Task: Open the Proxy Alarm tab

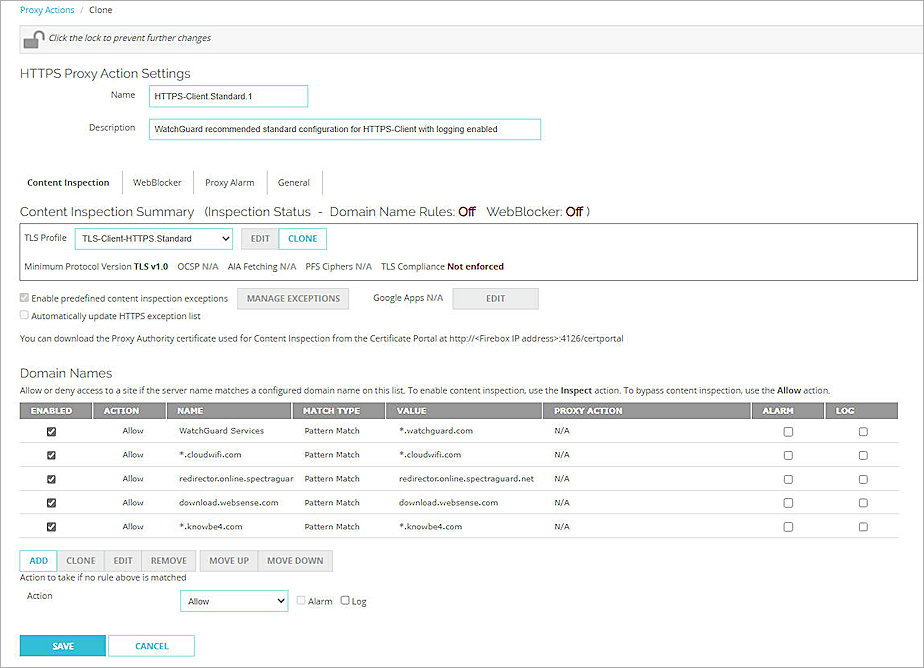Action: (230, 183)
